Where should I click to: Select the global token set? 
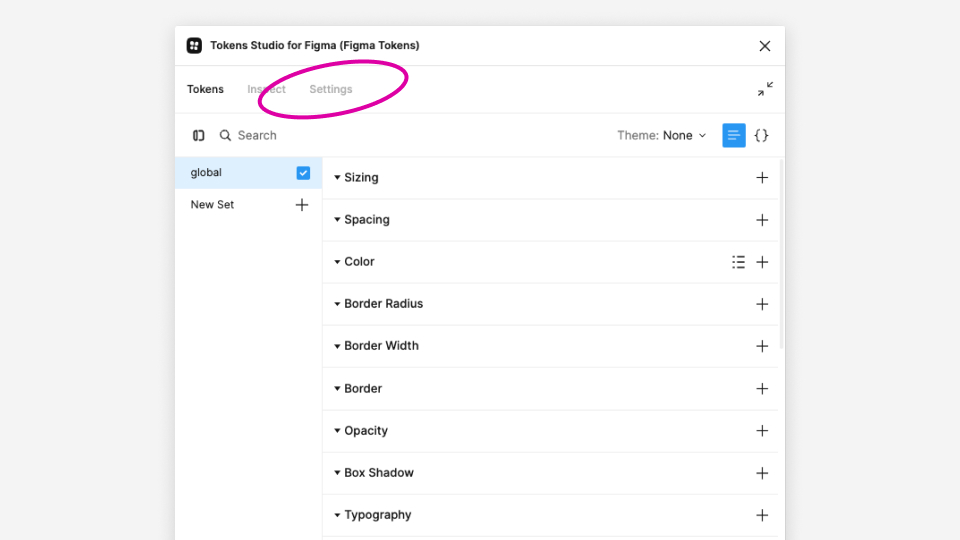(248, 173)
